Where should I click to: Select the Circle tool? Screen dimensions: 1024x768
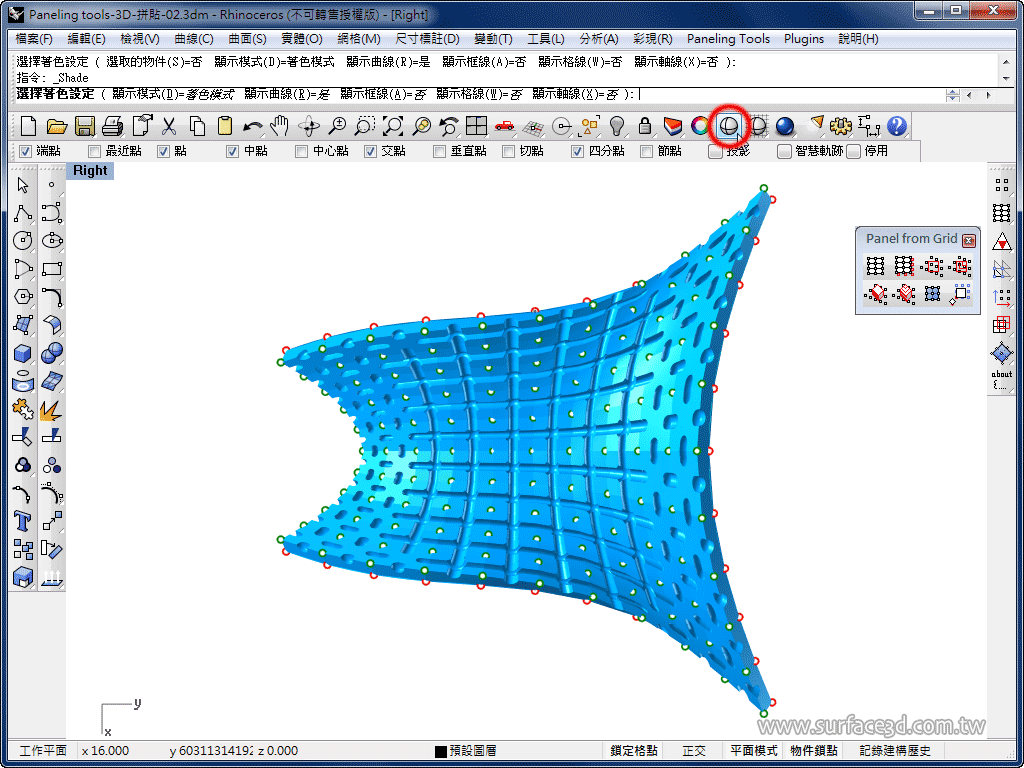click(23, 240)
